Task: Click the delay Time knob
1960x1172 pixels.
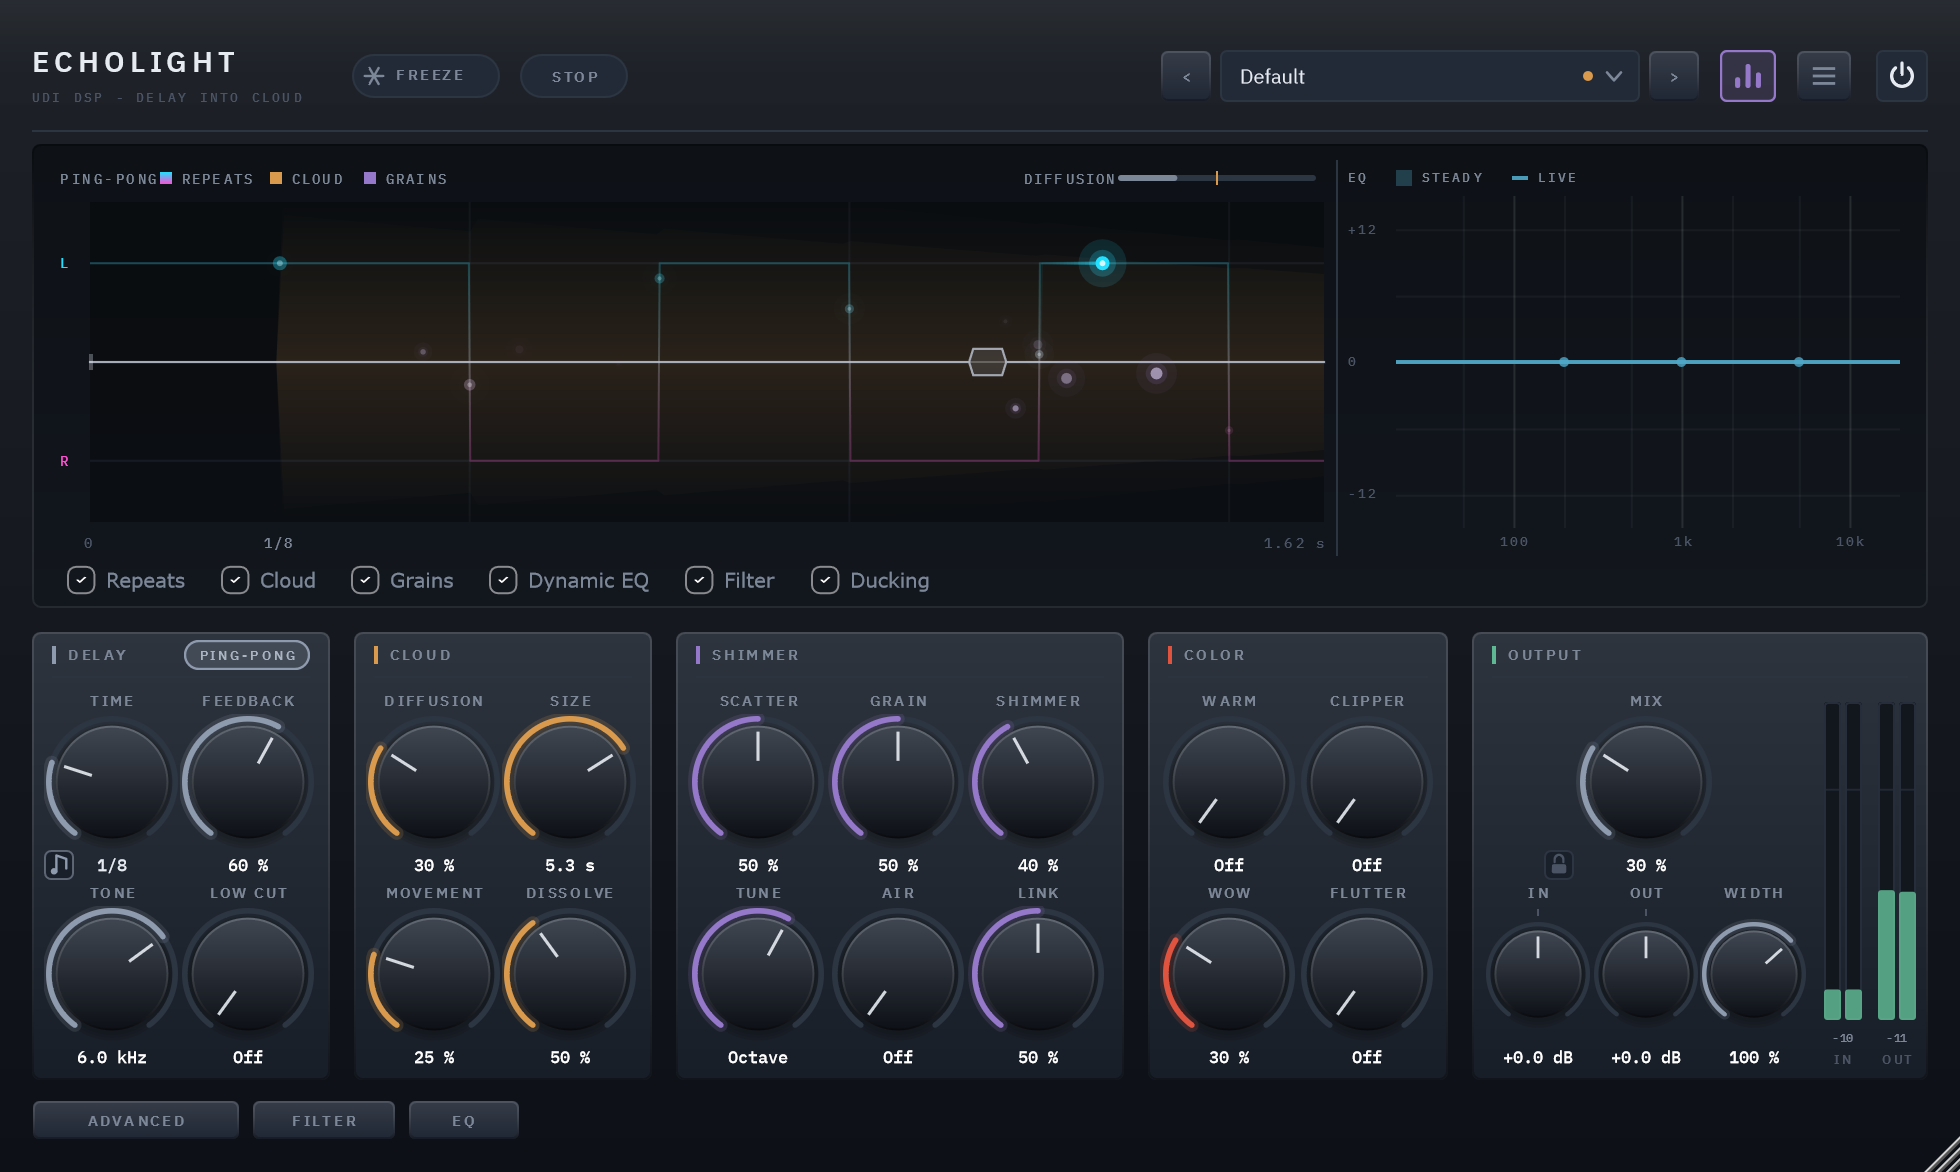Action: tap(112, 781)
